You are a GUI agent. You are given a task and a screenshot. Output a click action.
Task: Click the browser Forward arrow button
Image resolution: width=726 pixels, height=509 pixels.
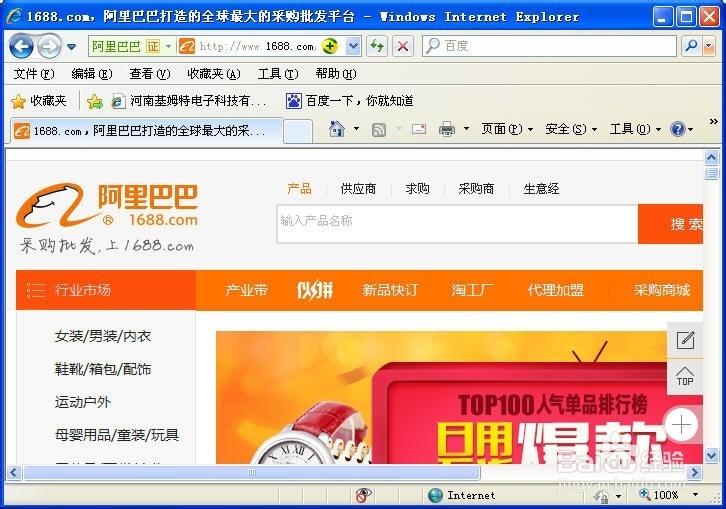(50, 46)
